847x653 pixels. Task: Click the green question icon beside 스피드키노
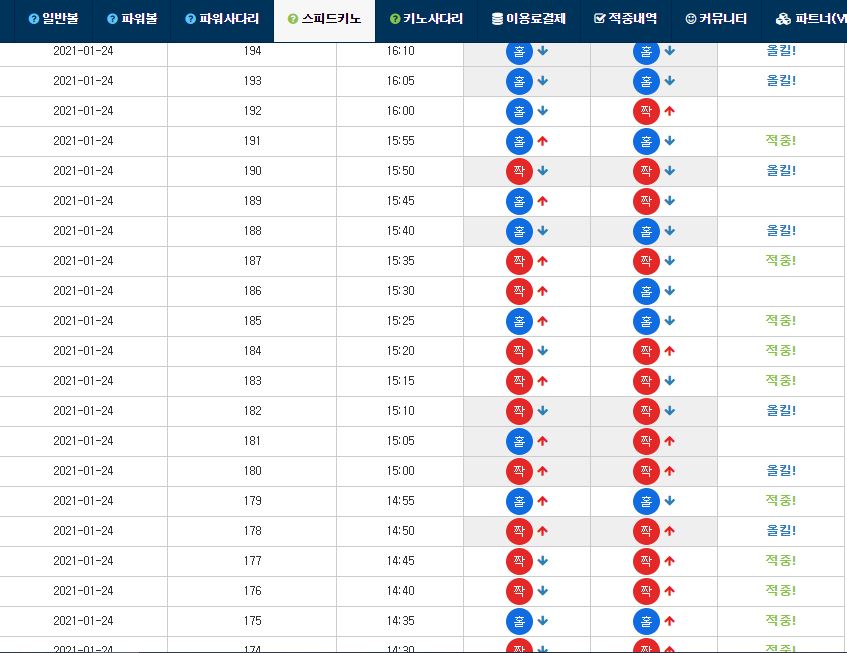pyautogui.click(x=293, y=19)
